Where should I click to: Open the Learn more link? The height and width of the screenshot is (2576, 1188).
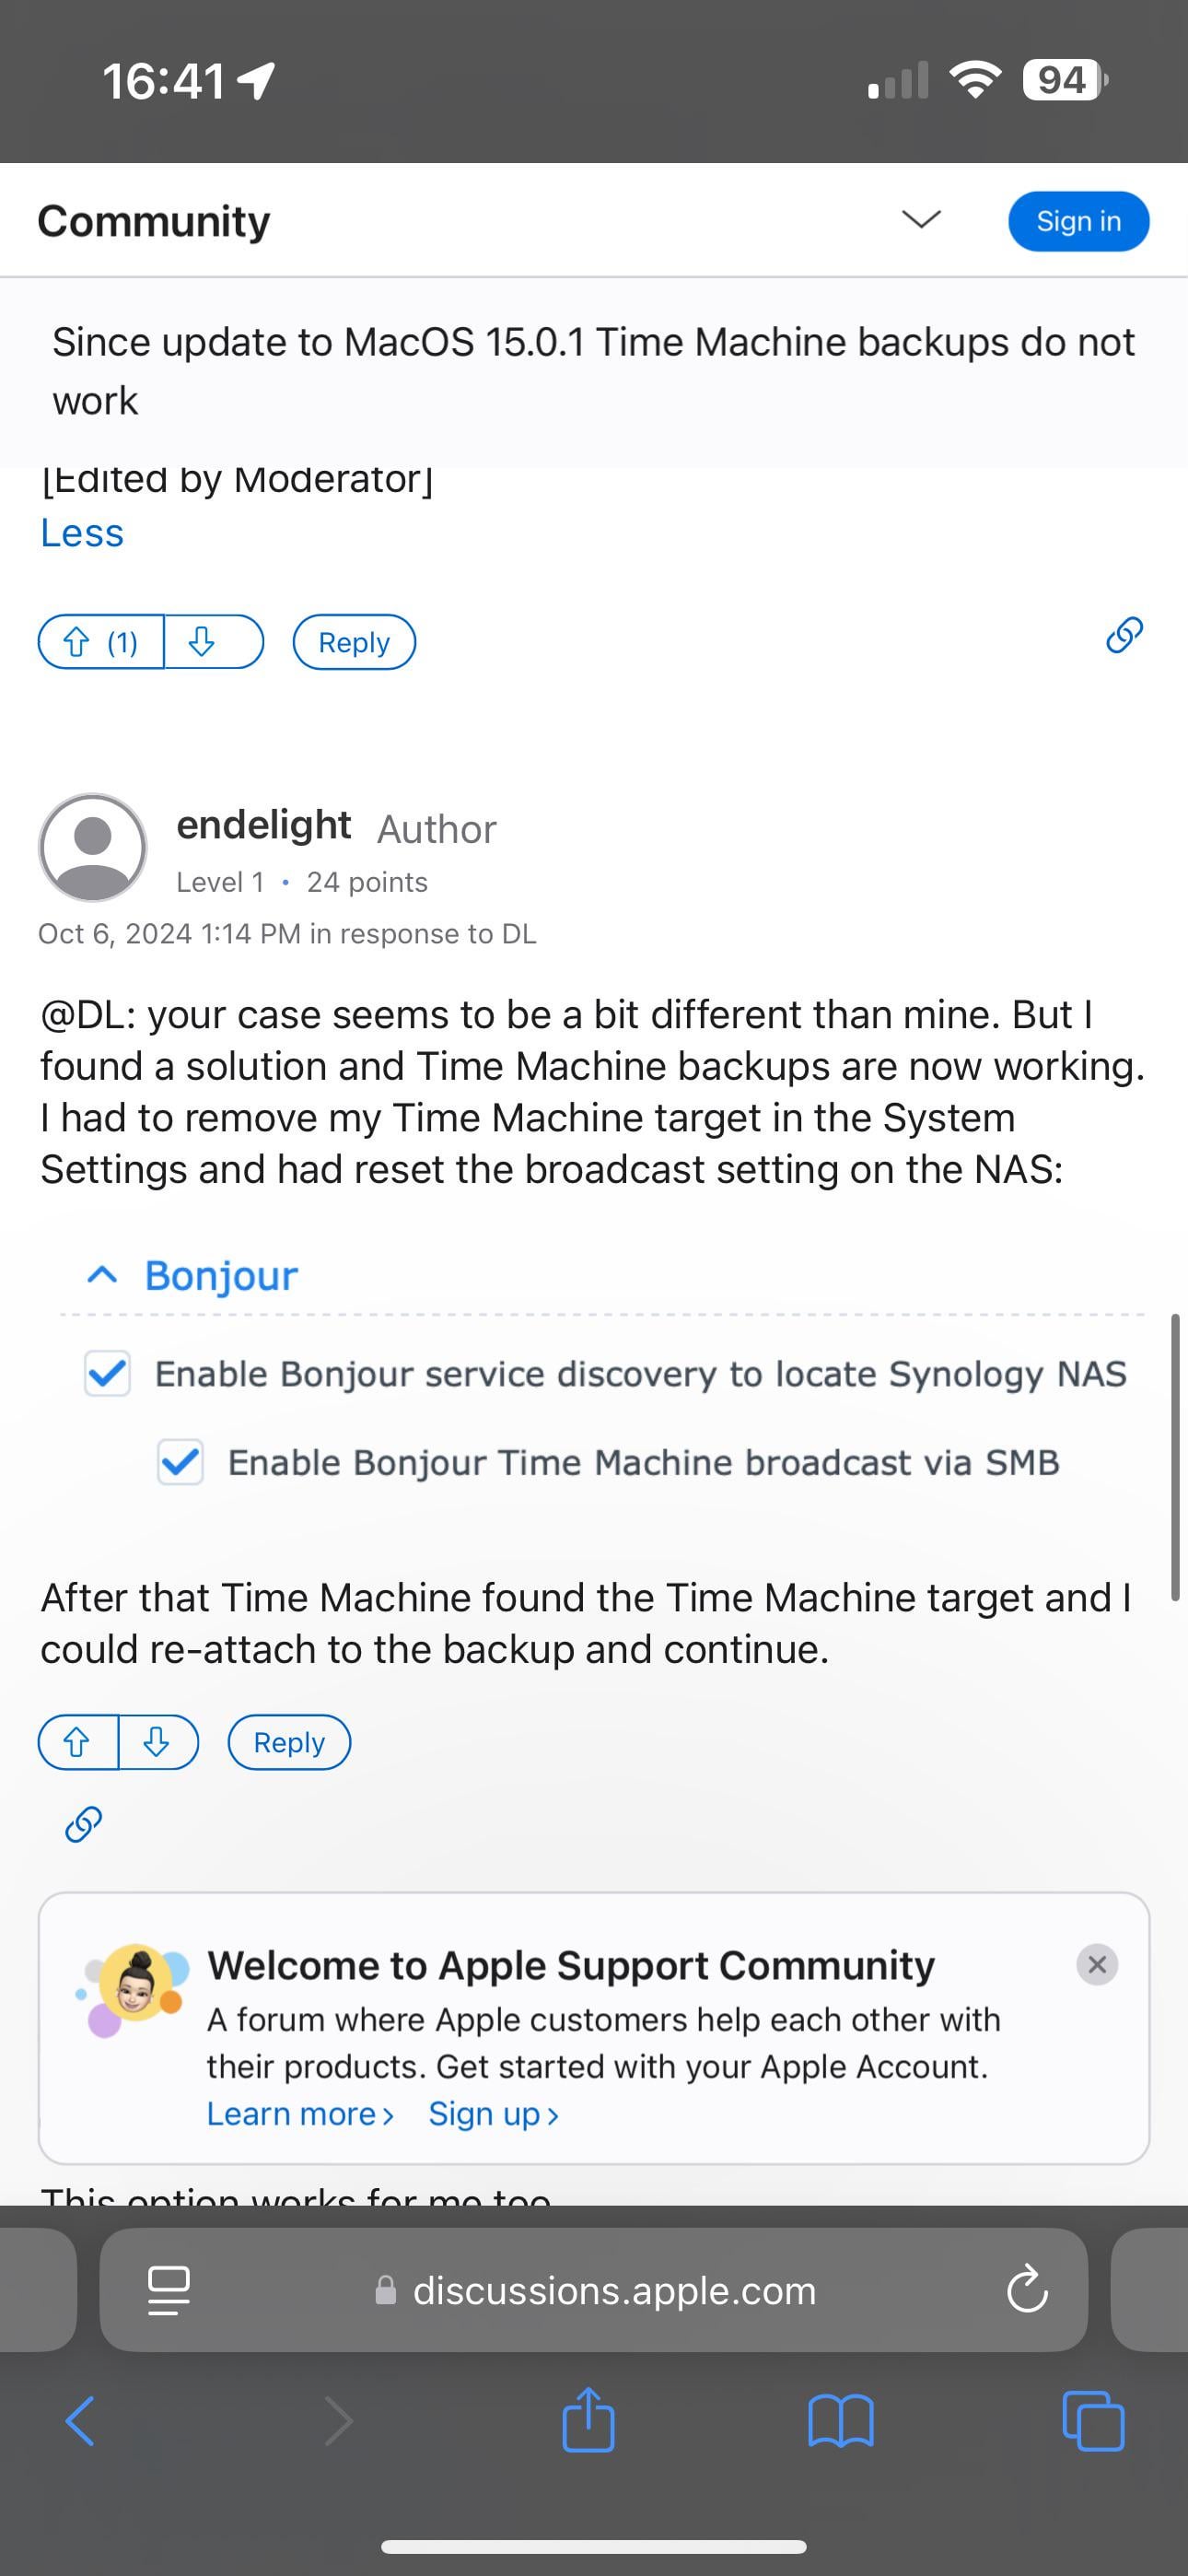tap(299, 2114)
